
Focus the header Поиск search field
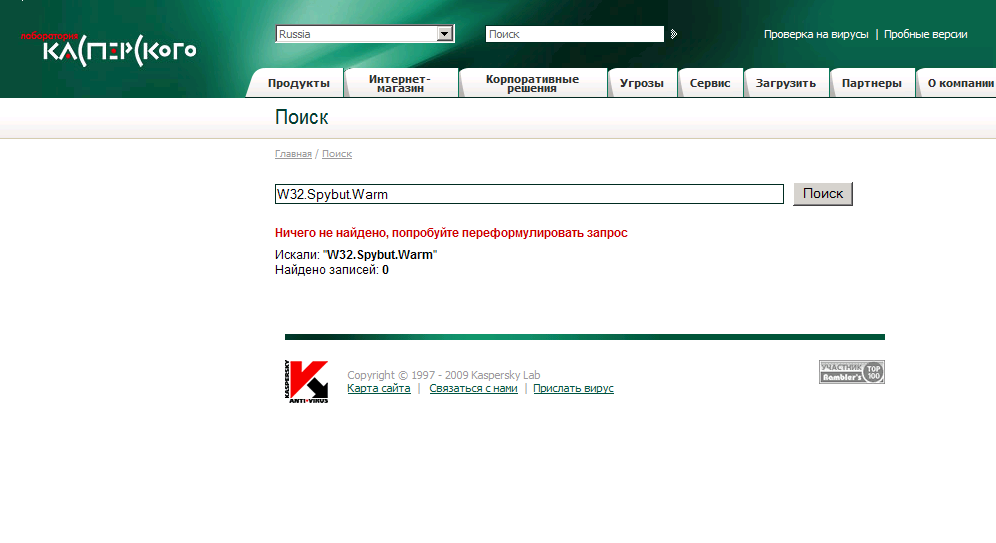[x=575, y=34]
